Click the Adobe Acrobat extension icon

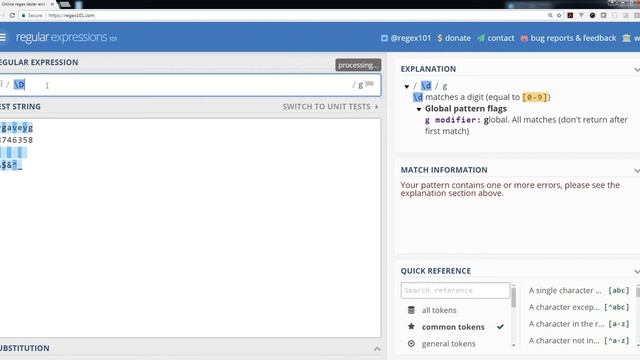(x=570, y=16)
